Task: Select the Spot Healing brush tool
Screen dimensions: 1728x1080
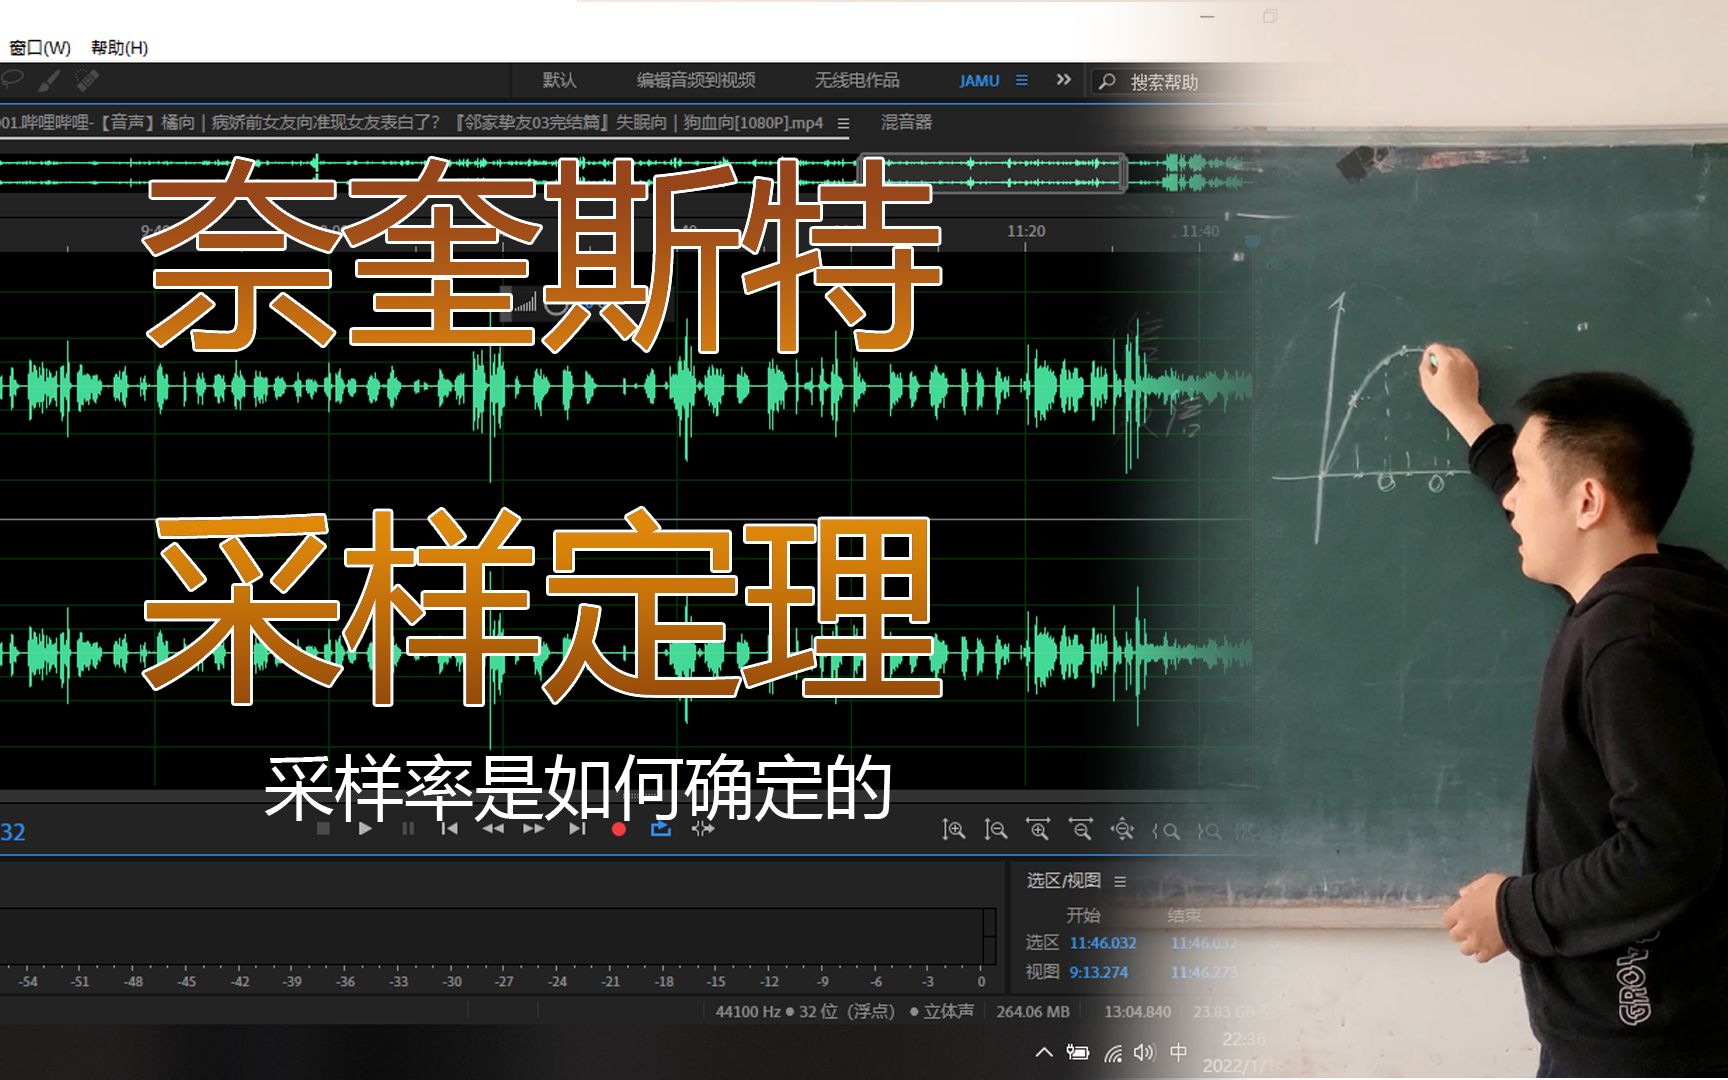Action: click(88, 79)
